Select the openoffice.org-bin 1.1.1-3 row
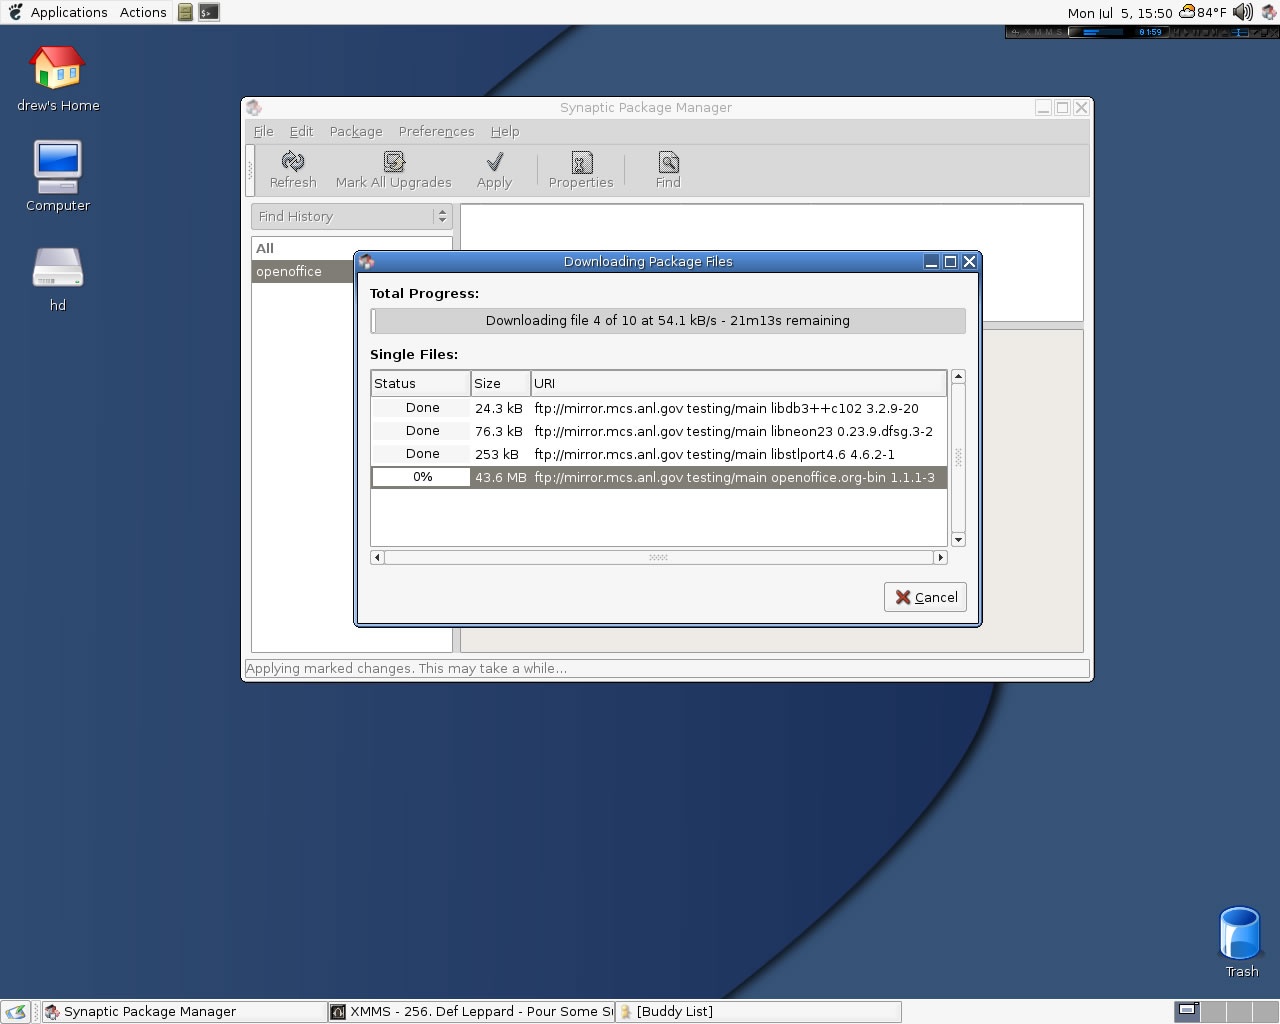Viewport: 1280px width, 1024px height. pyautogui.click(x=659, y=477)
